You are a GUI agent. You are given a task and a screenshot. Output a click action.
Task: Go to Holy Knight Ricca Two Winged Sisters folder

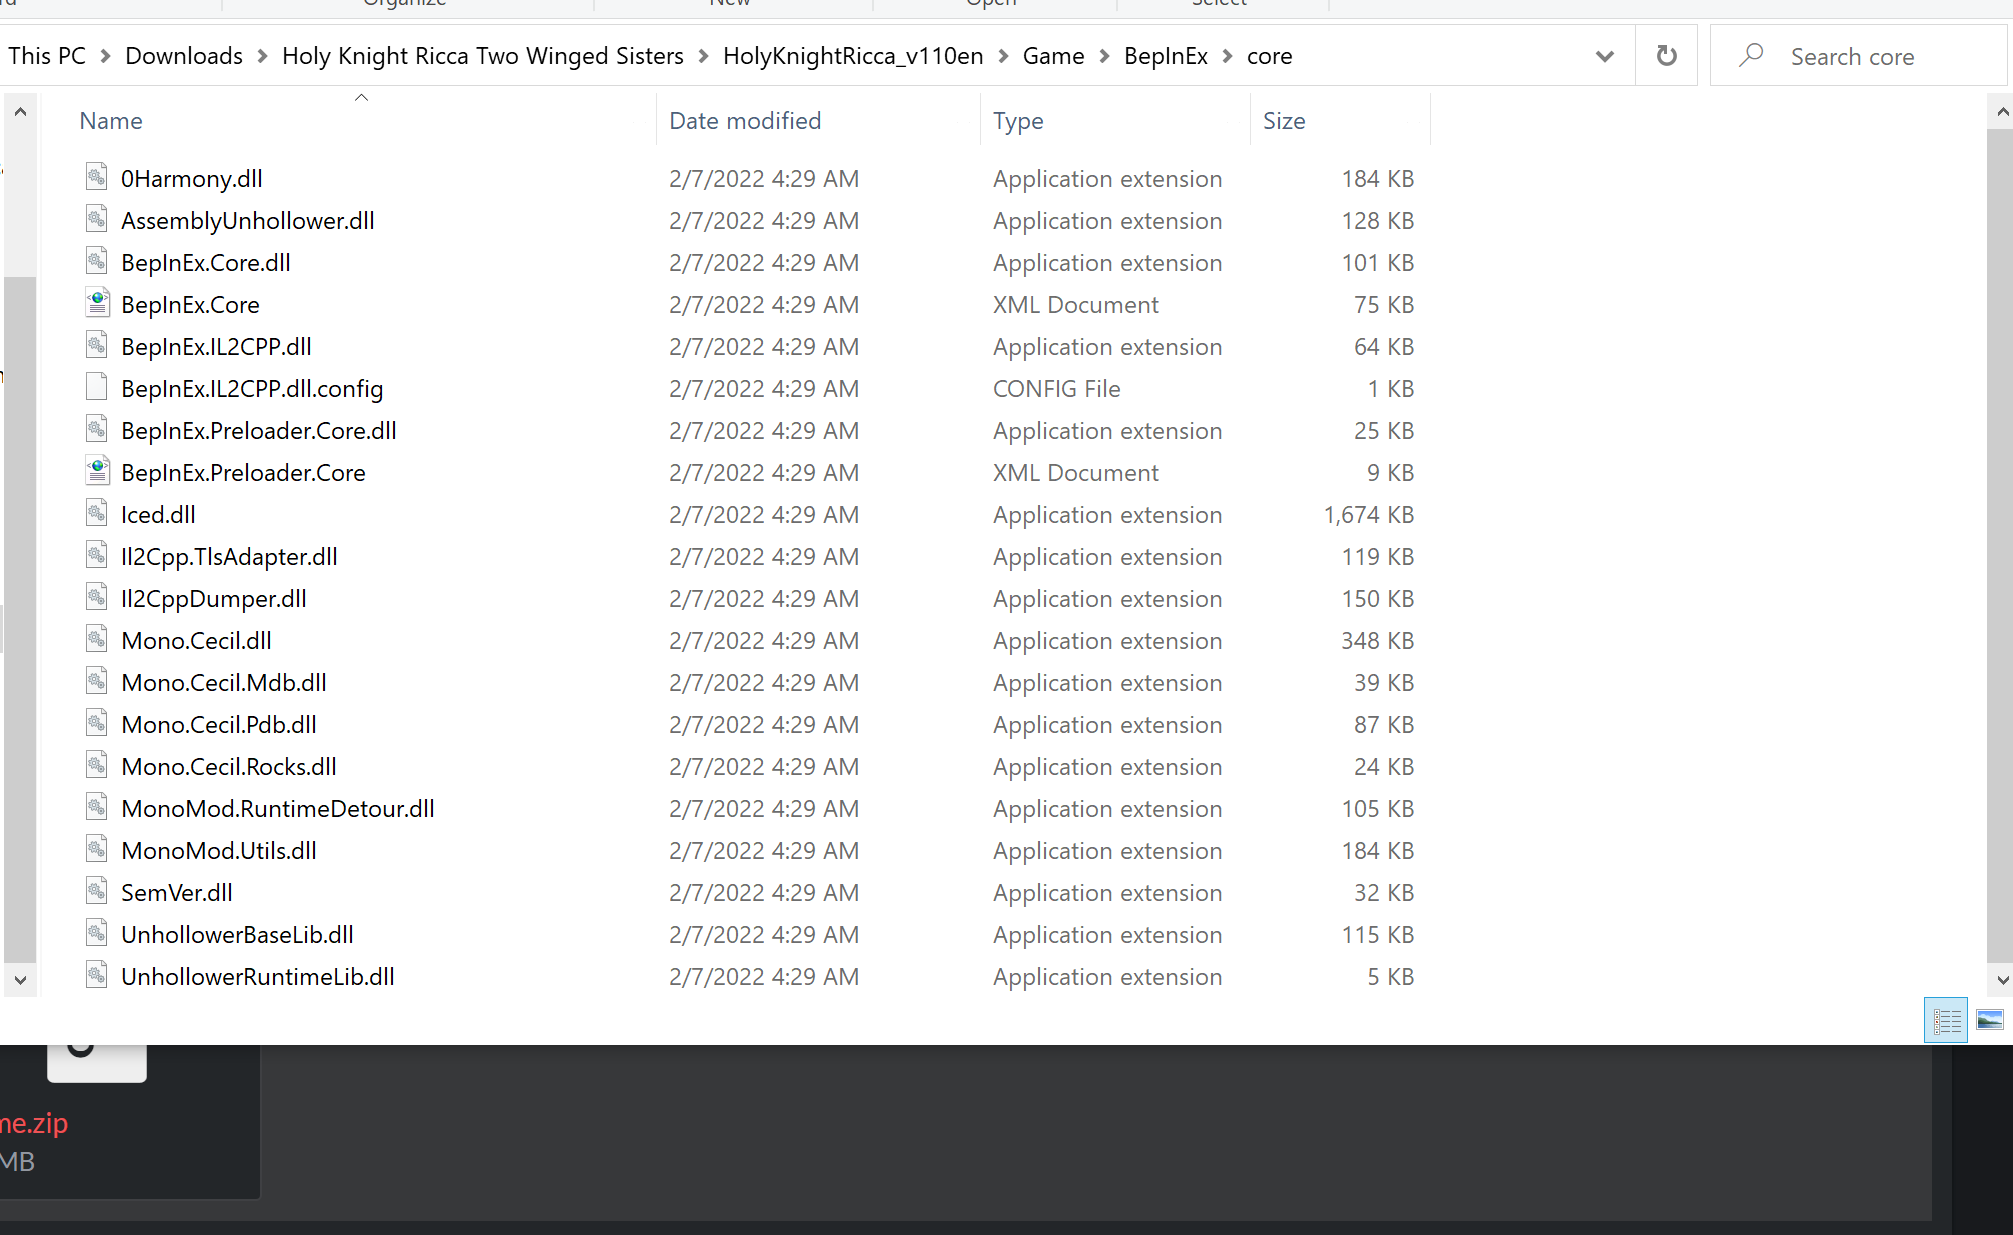click(483, 56)
